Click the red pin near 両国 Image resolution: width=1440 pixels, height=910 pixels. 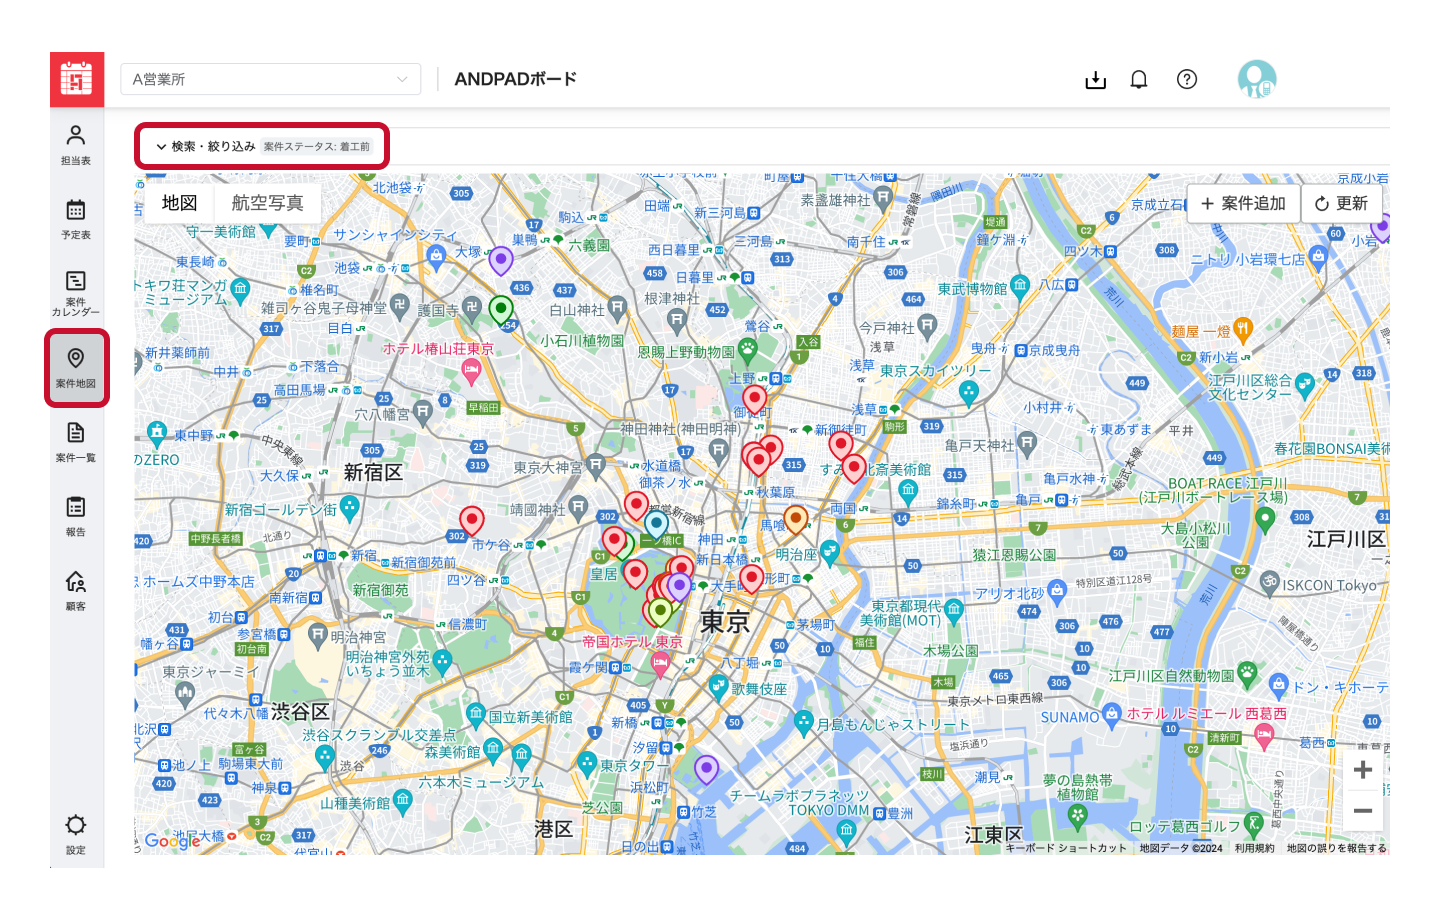pos(854,469)
